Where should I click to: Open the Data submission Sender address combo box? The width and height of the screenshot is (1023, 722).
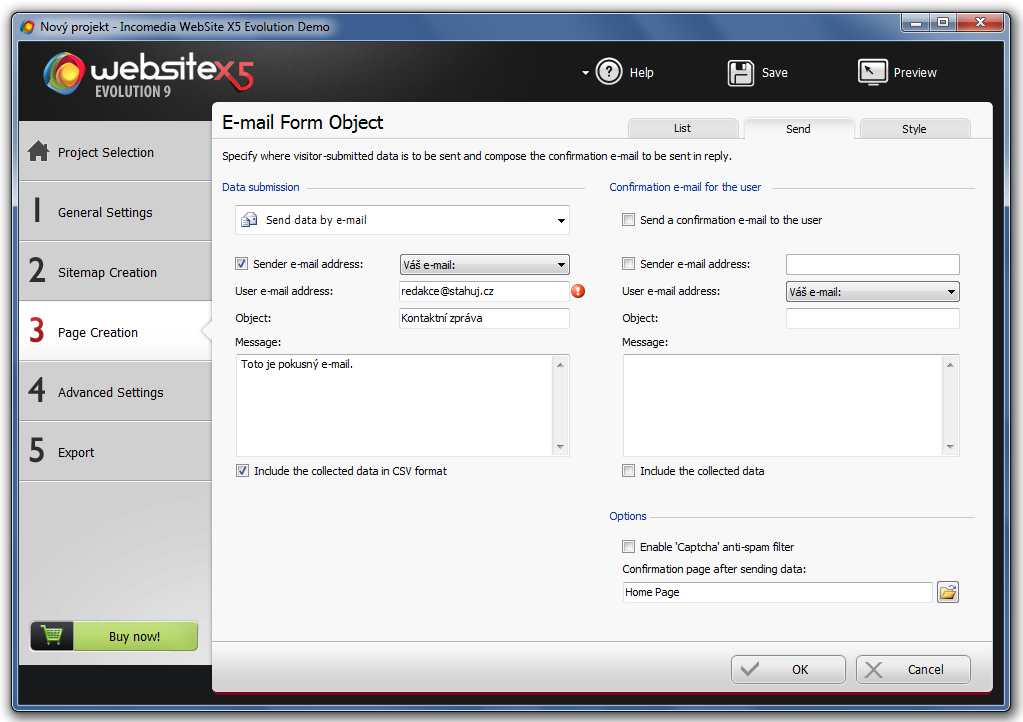point(484,264)
